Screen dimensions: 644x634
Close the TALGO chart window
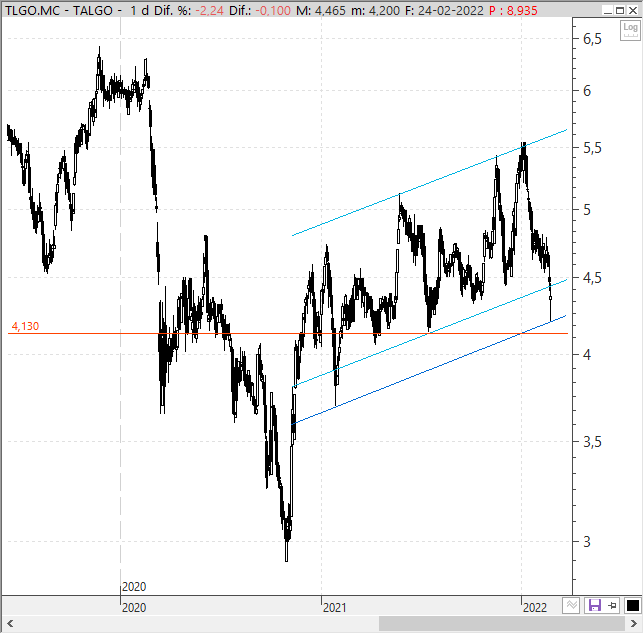tap(633, 10)
